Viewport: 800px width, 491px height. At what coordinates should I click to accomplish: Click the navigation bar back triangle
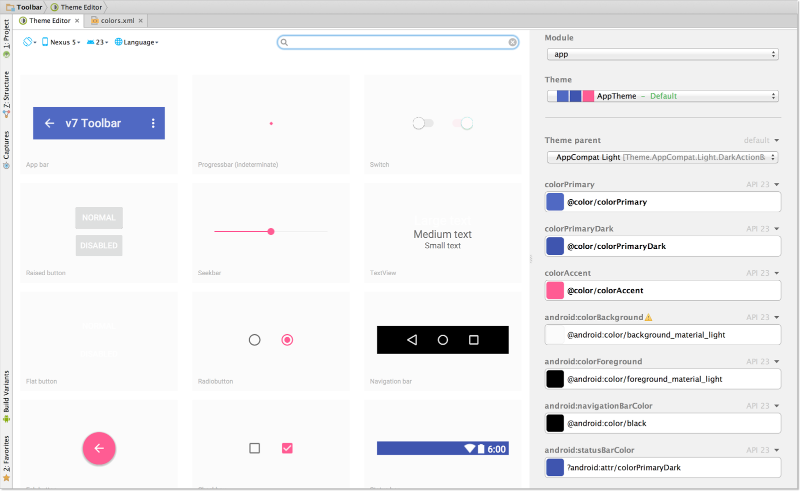(412, 340)
